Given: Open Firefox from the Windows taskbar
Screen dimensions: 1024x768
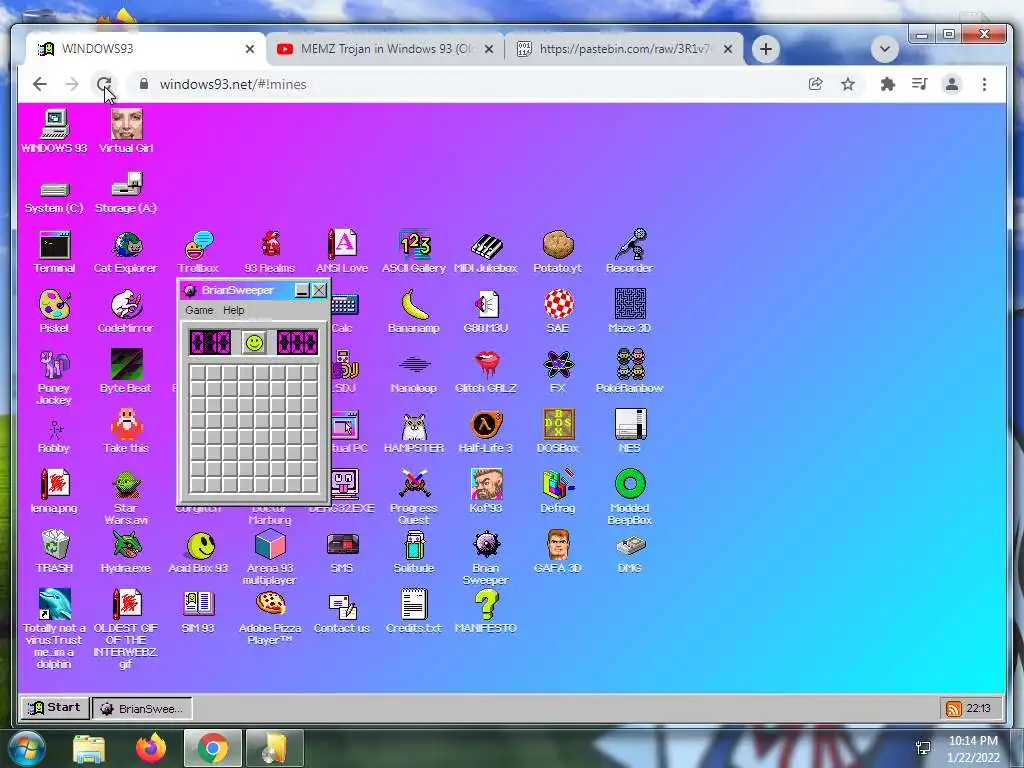Looking at the screenshot, I should tap(150, 748).
